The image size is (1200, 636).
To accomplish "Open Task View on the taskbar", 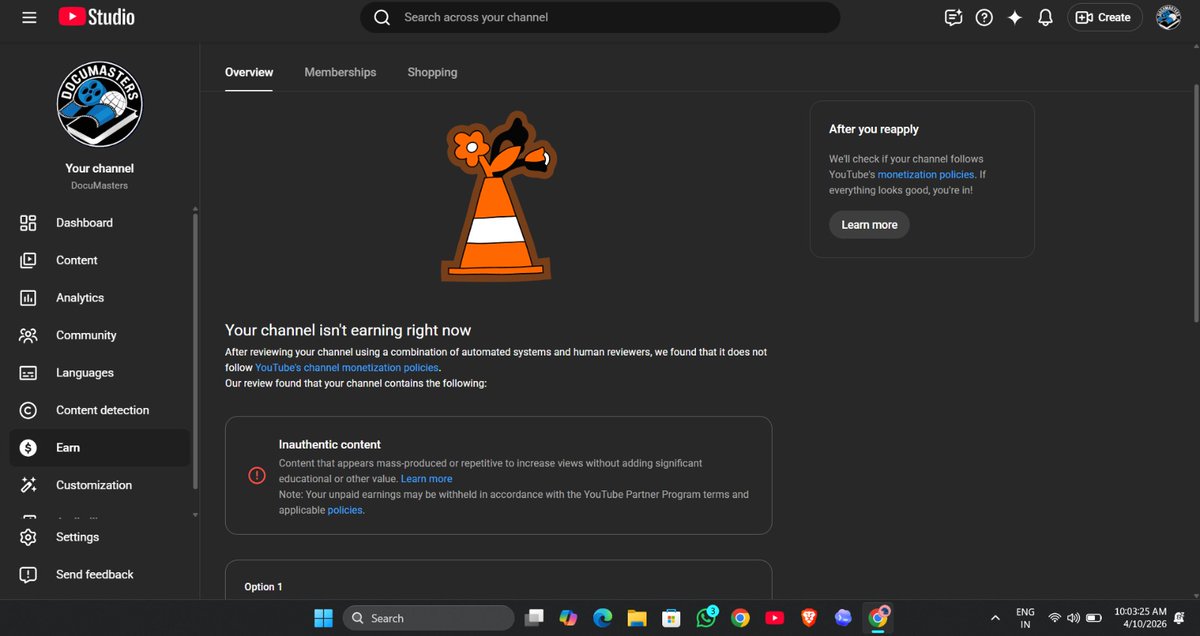I will pos(536,618).
